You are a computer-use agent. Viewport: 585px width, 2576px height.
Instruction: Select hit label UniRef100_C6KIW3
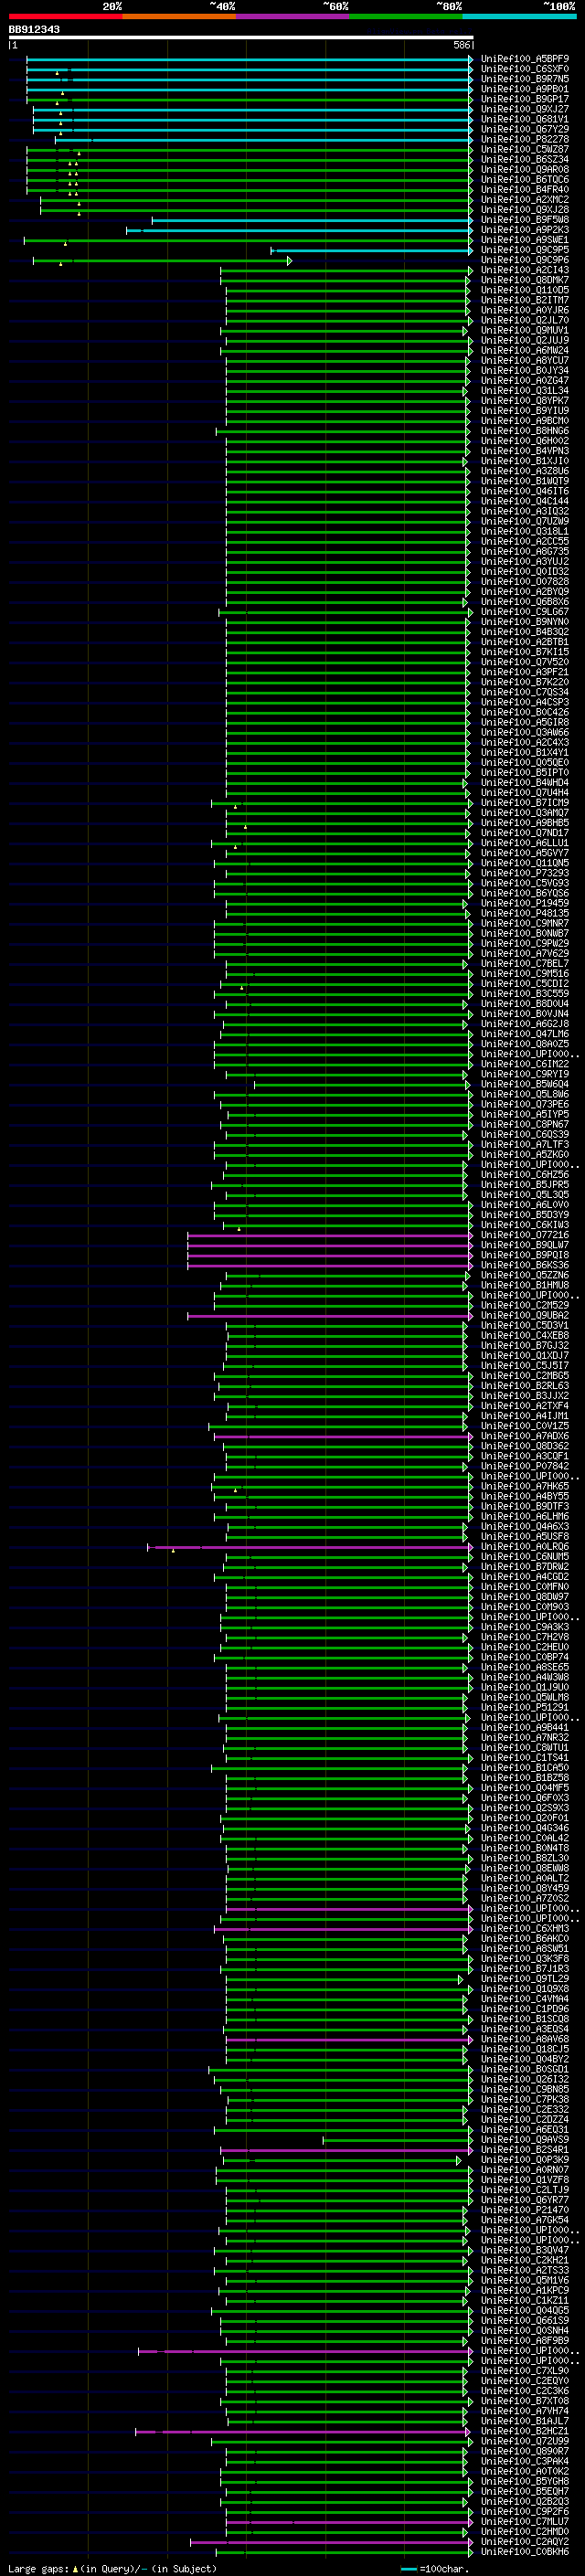click(525, 1225)
